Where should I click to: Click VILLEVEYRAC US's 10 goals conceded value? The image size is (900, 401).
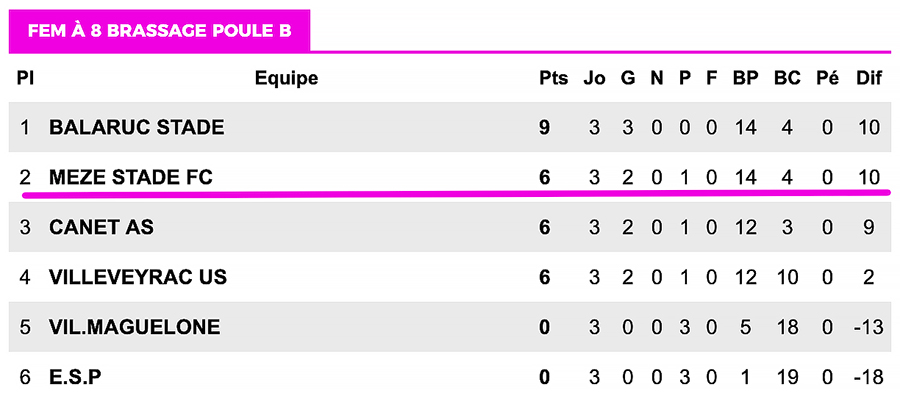[x=786, y=277]
